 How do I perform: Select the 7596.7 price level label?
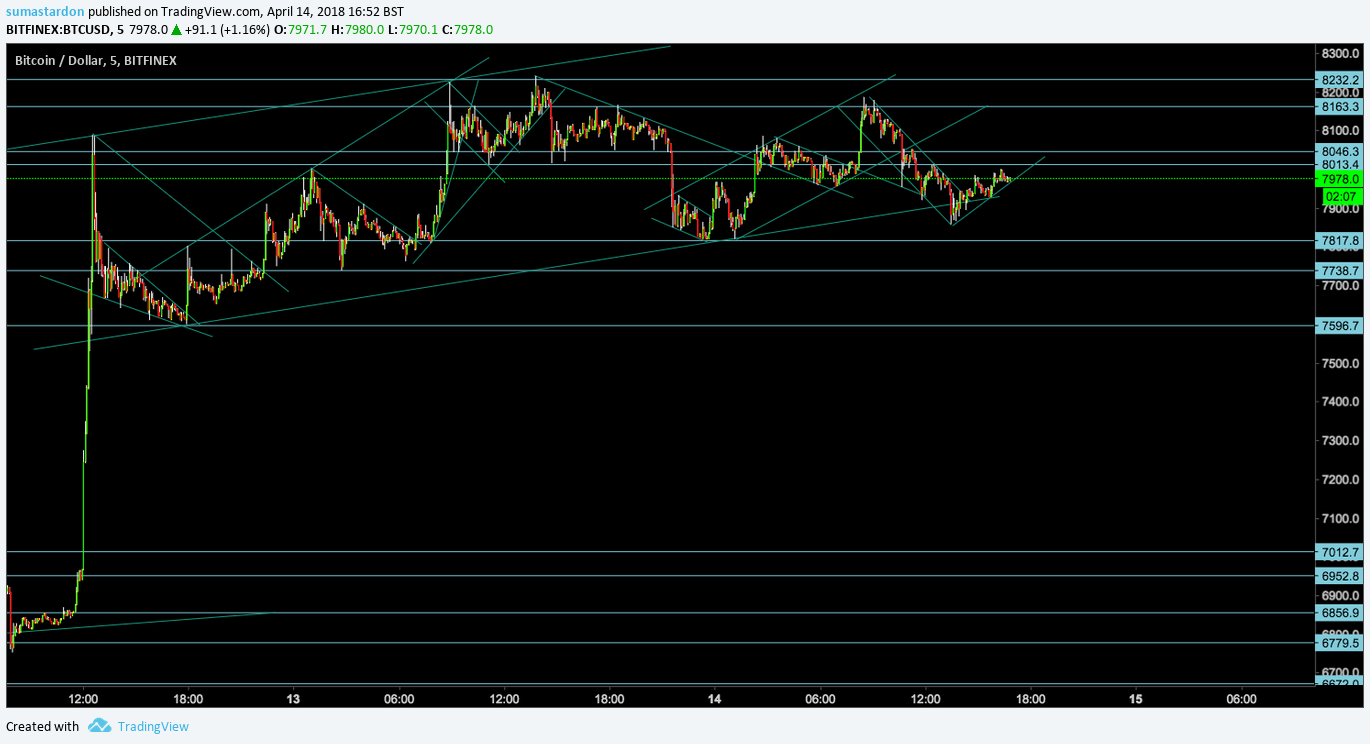(x=1340, y=325)
